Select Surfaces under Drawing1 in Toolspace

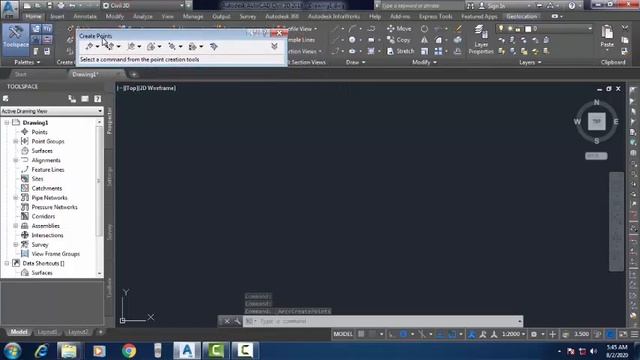pos(42,151)
